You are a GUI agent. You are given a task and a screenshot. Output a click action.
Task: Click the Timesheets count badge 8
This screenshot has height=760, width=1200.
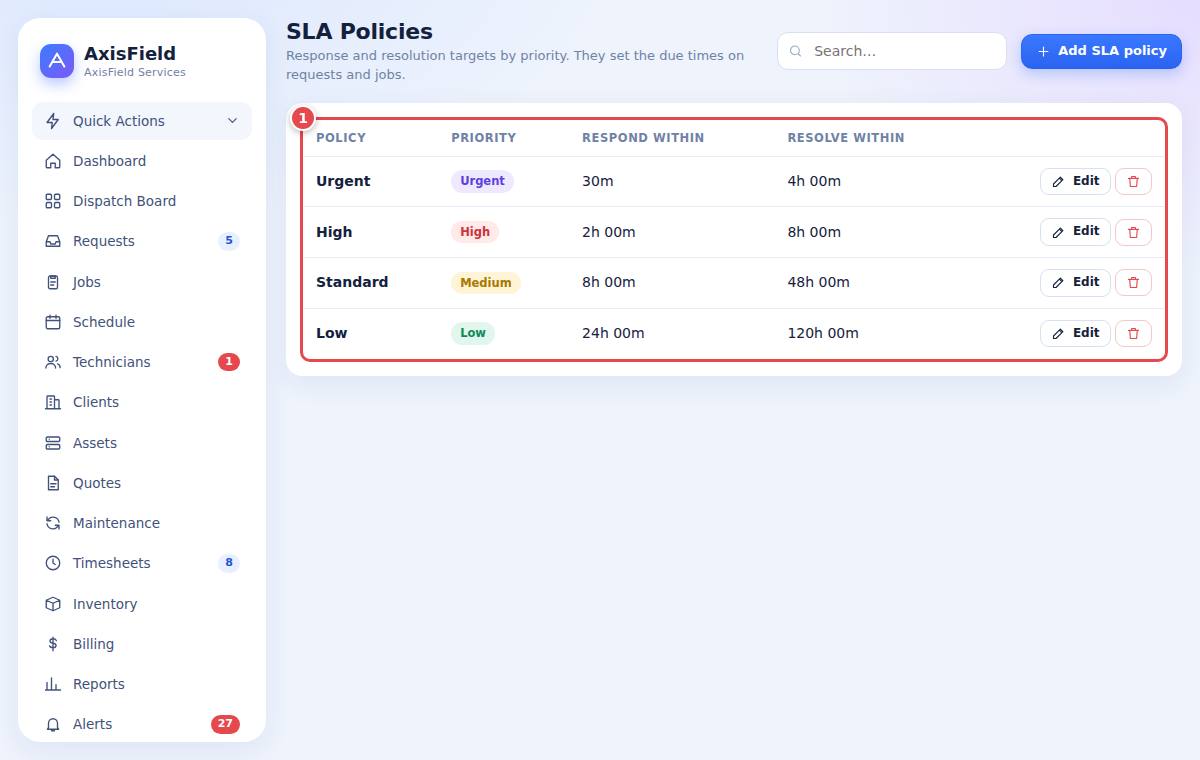[229, 563]
